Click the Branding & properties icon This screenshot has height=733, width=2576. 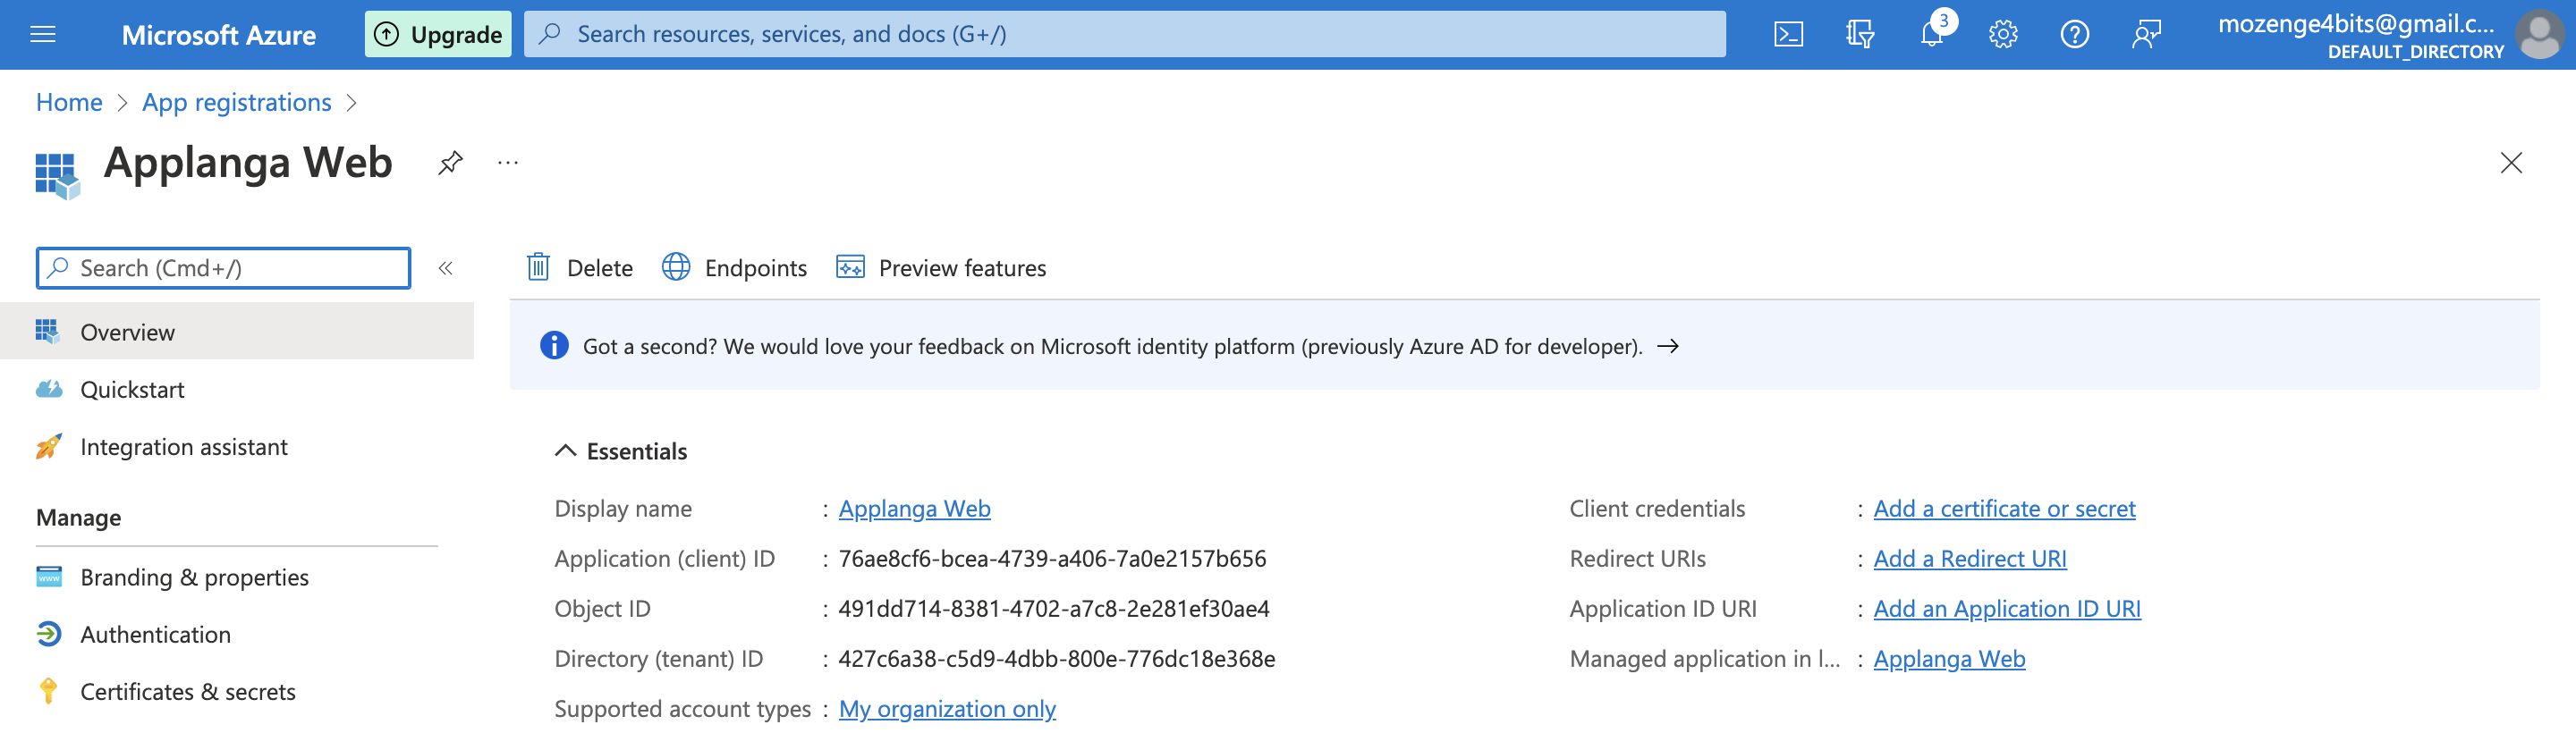click(x=49, y=577)
